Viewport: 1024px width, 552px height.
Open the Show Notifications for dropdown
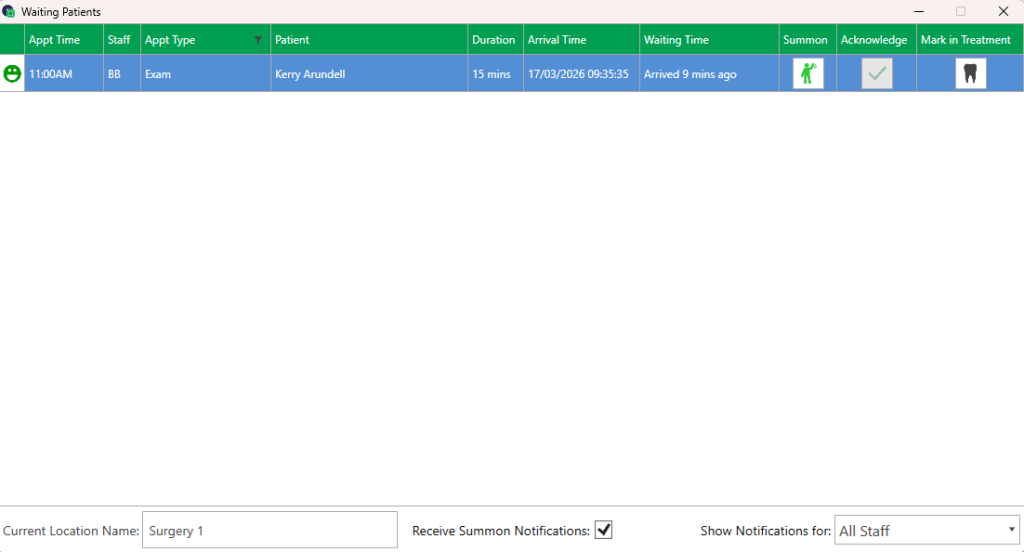pos(925,531)
